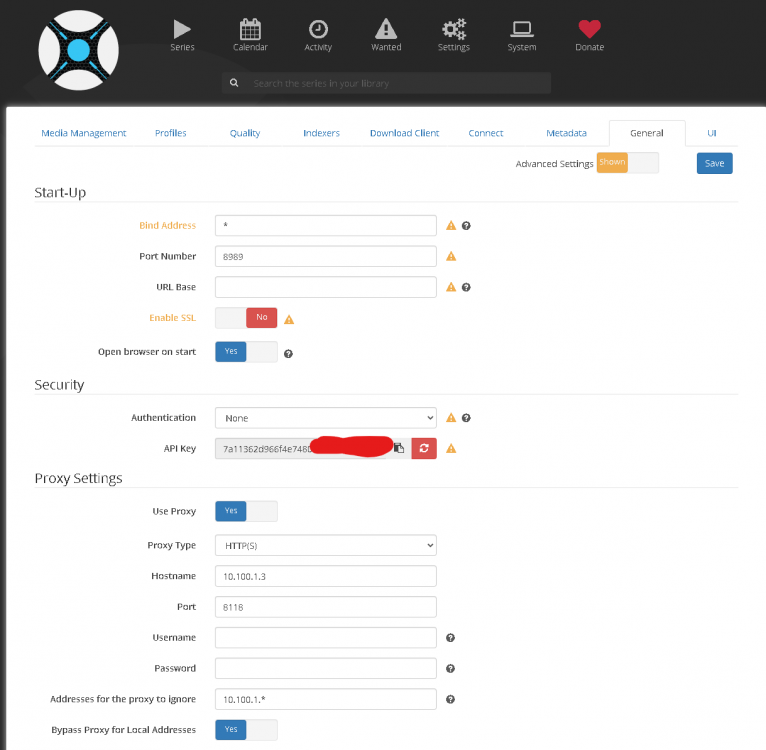Select the General tab
Viewport: 766px width, 750px height.
pos(647,133)
